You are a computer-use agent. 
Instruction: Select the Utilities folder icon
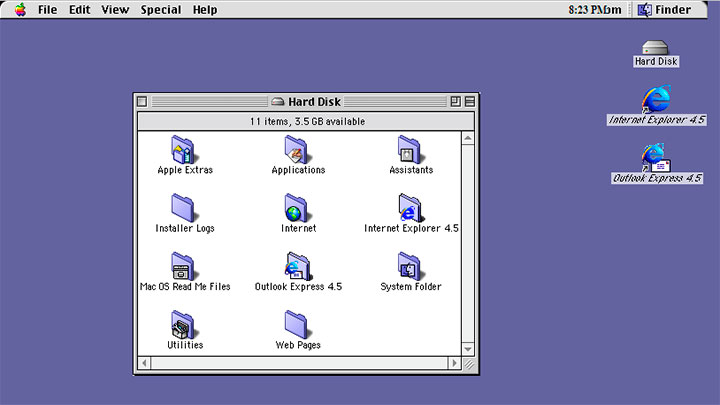pos(183,325)
